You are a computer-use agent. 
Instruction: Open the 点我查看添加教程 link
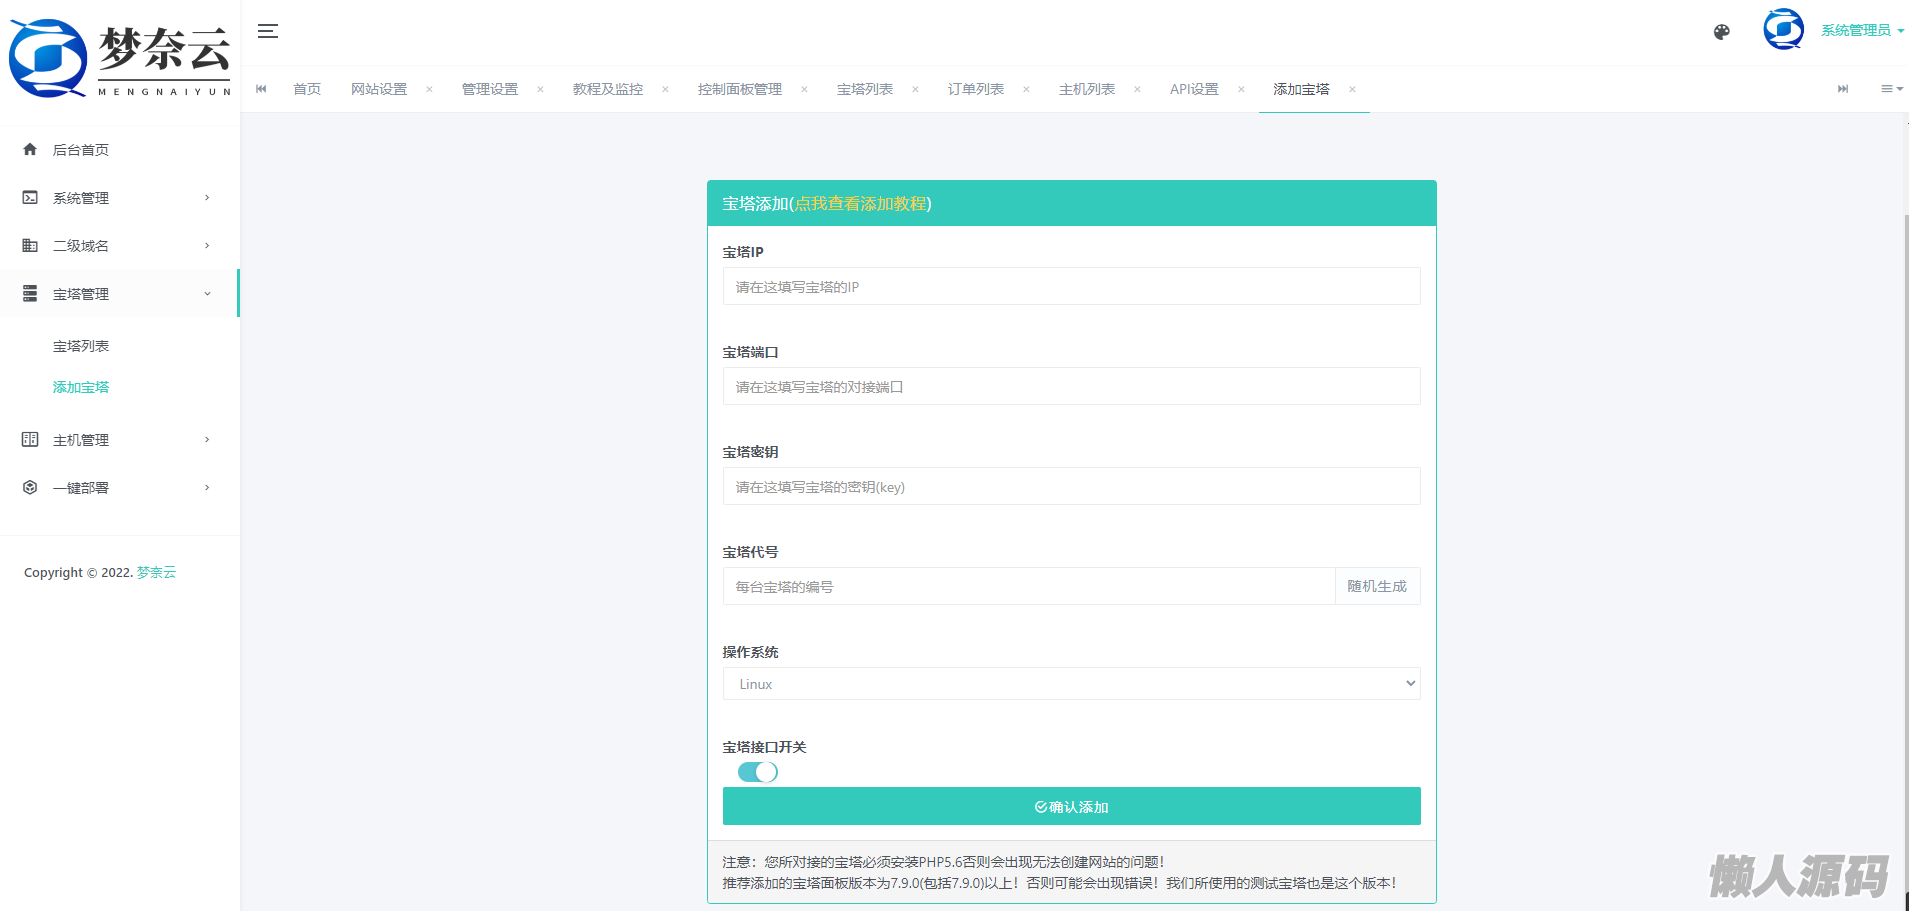coord(860,204)
